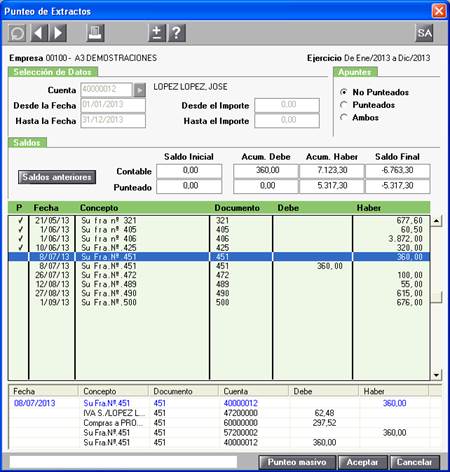
Task: Click the Saldos section label
Action: 27,143
